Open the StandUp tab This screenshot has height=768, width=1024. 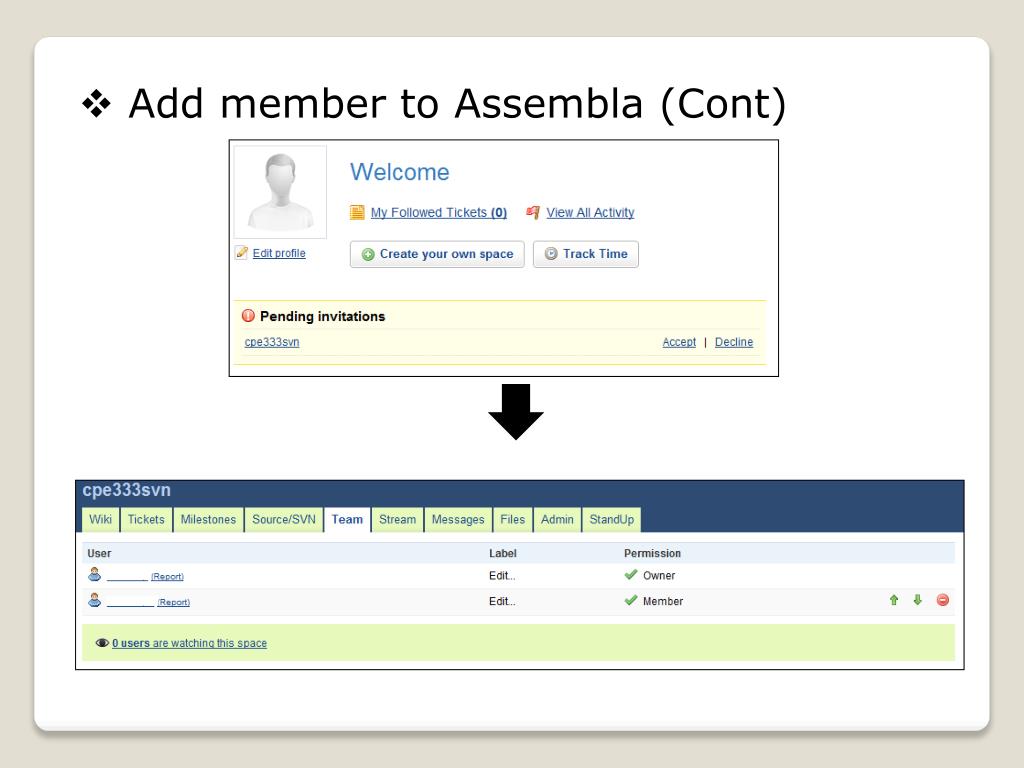pos(612,520)
